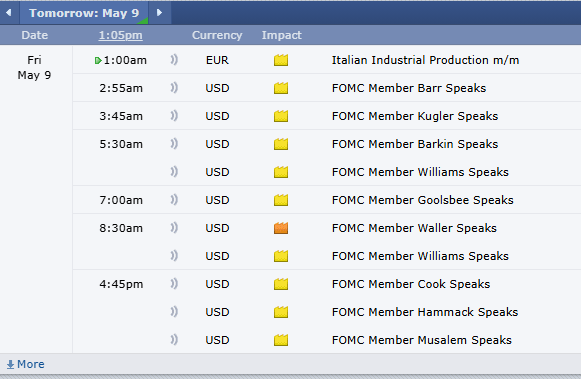Click the 7:00am time cell
The height and width of the screenshot is (379, 581).
(x=121, y=200)
